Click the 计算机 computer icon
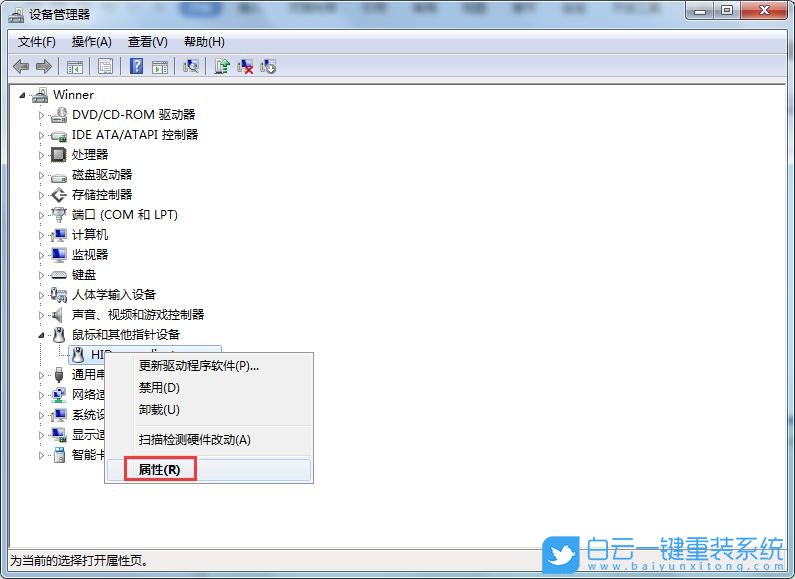Screen dimensions: 795x579 point(59,235)
